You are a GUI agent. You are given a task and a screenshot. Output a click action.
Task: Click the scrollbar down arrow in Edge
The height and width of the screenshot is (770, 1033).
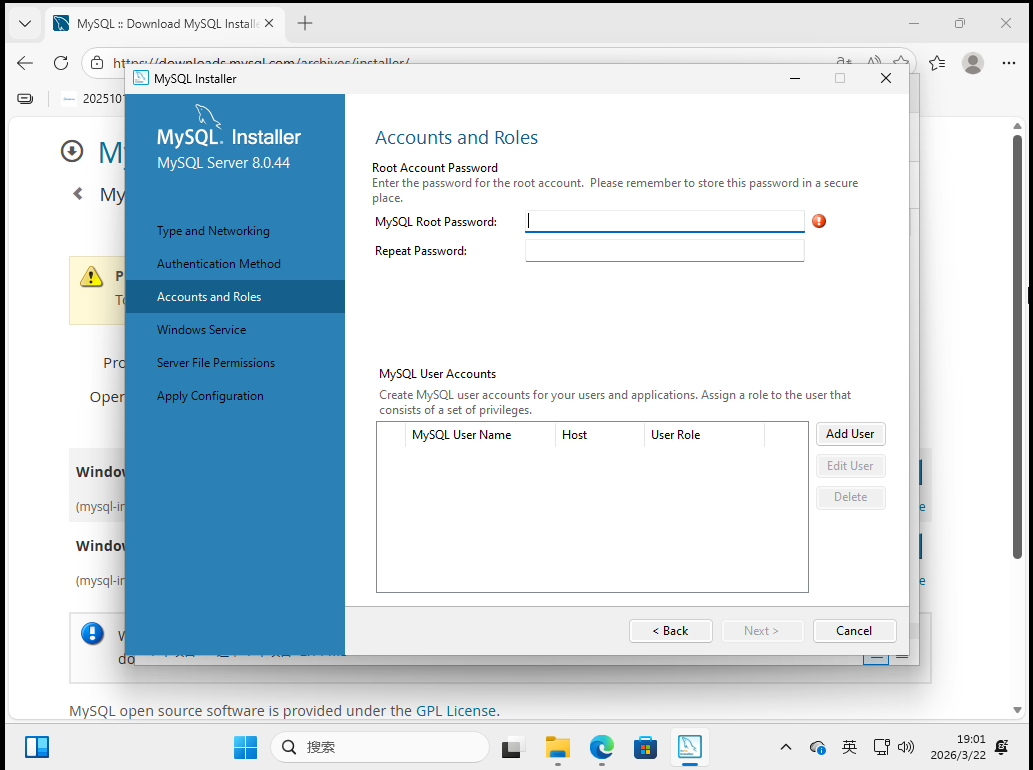click(1017, 710)
